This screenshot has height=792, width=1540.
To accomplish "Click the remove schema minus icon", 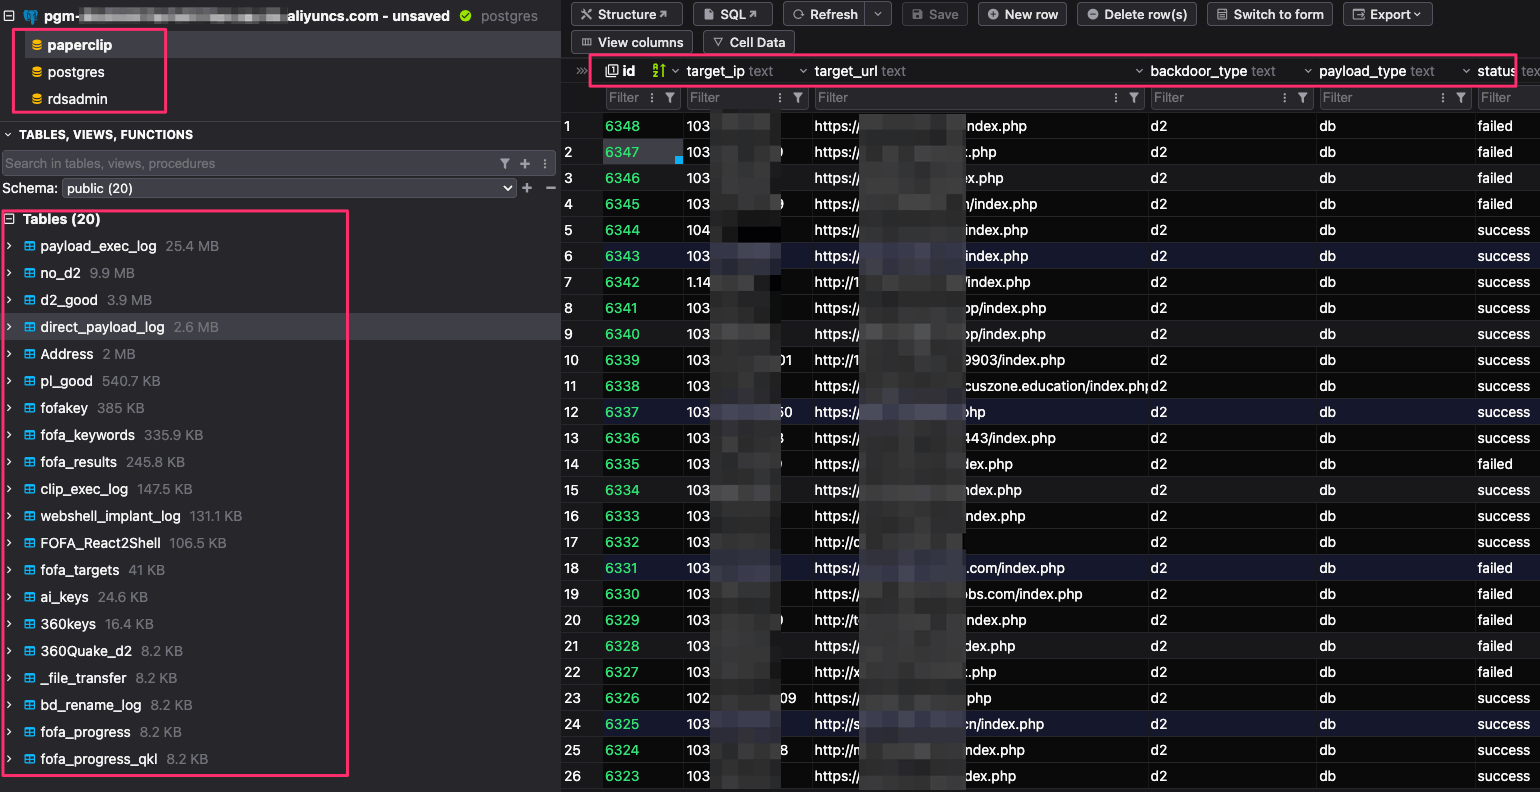I will pos(550,188).
